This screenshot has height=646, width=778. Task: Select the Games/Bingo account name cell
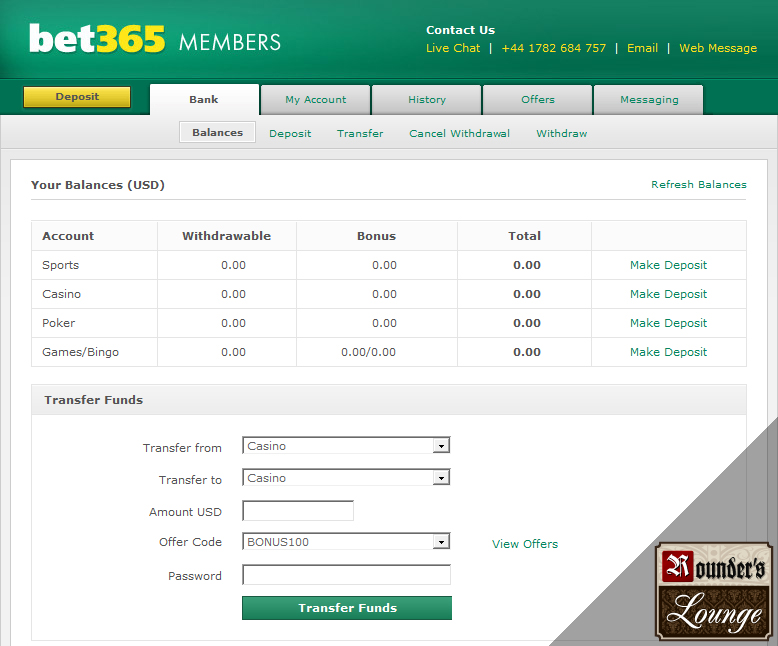(x=94, y=352)
